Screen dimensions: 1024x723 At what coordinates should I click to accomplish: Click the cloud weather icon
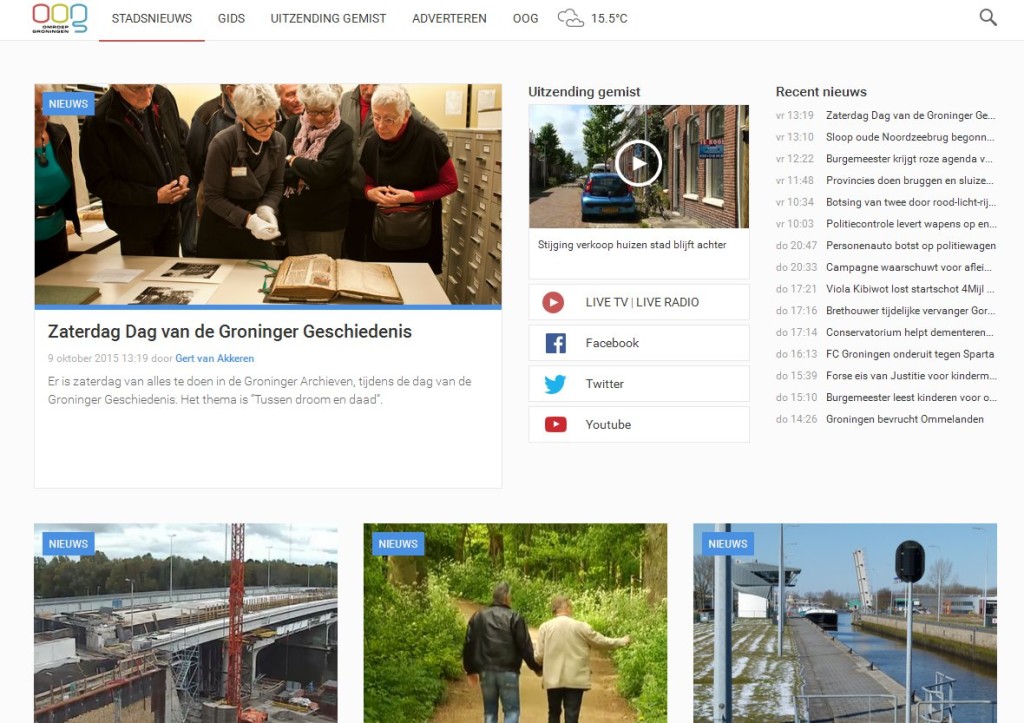click(x=571, y=18)
